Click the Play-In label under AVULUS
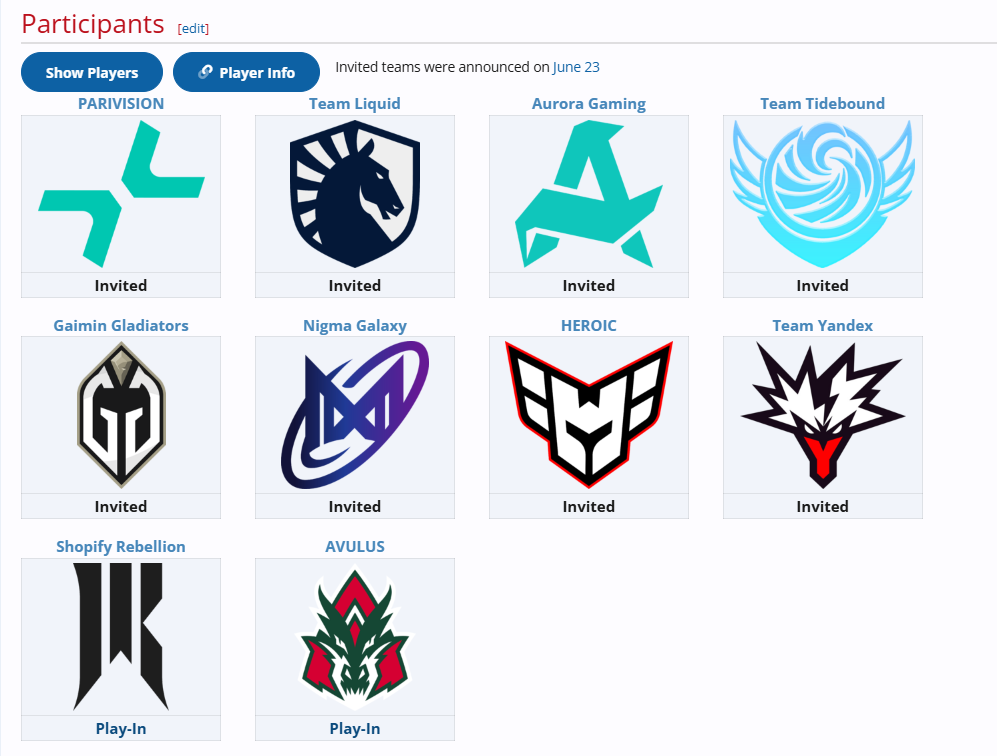 (x=355, y=729)
